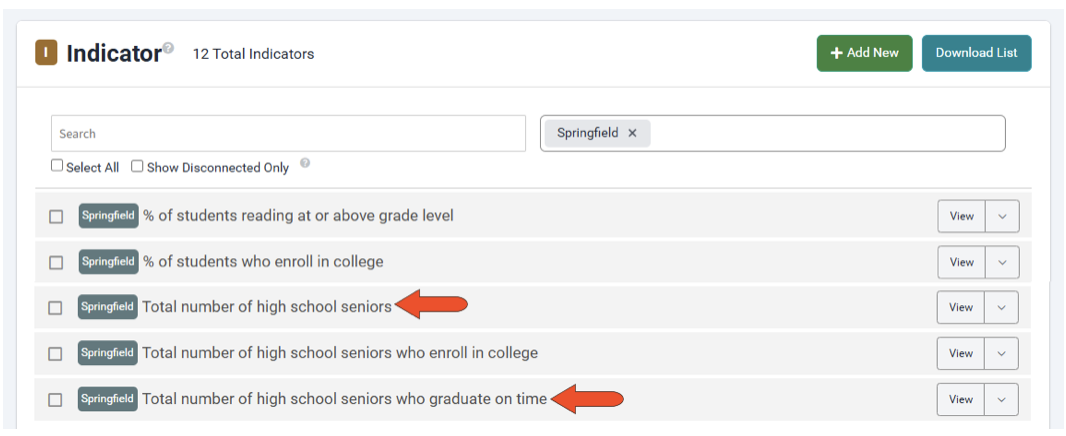The width and height of the screenshot is (1066, 436).
Task: Click the Download List button
Action: coord(976,53)
